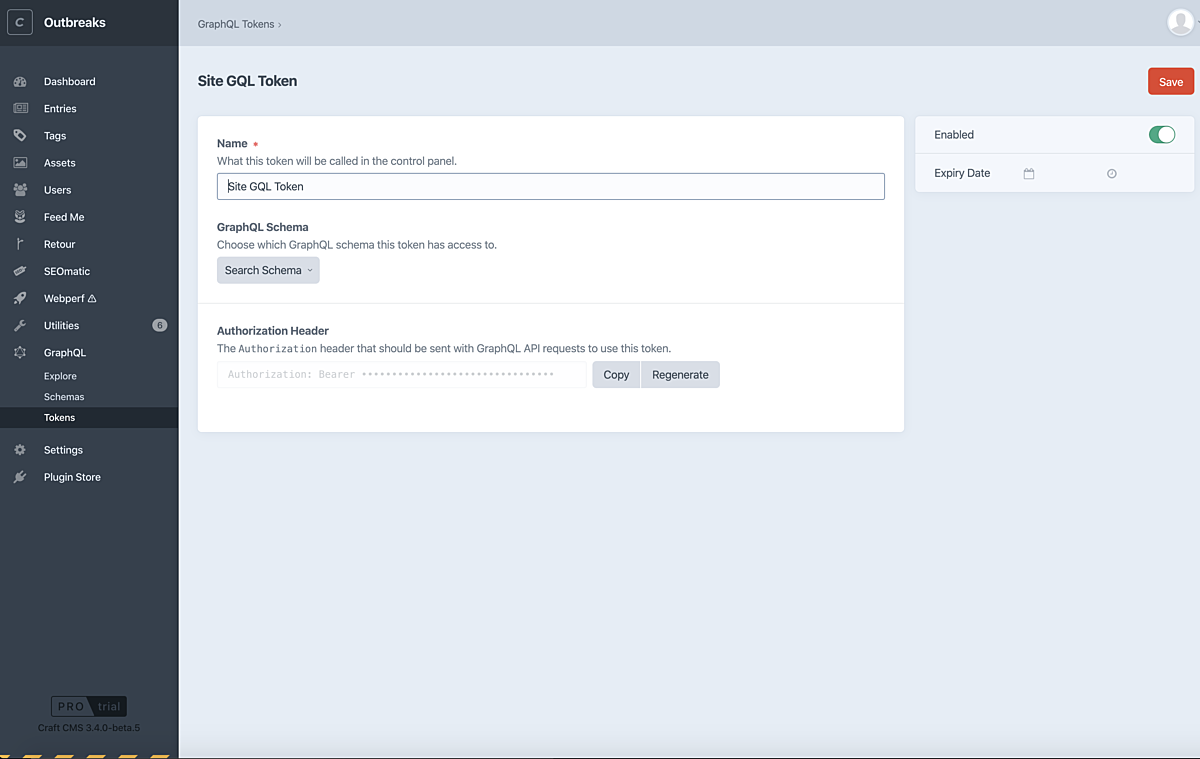Copy the authorization header
The height and width of the screenshot is (759, 1200).
click(616, 375)
